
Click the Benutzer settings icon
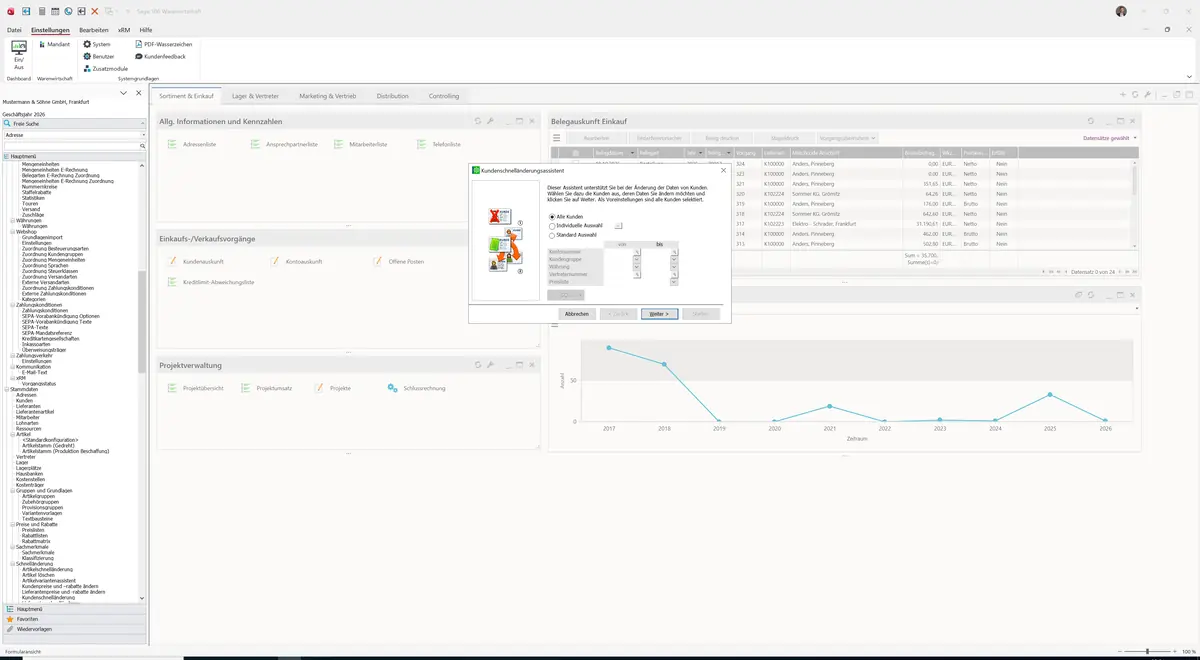pos(87,56)
